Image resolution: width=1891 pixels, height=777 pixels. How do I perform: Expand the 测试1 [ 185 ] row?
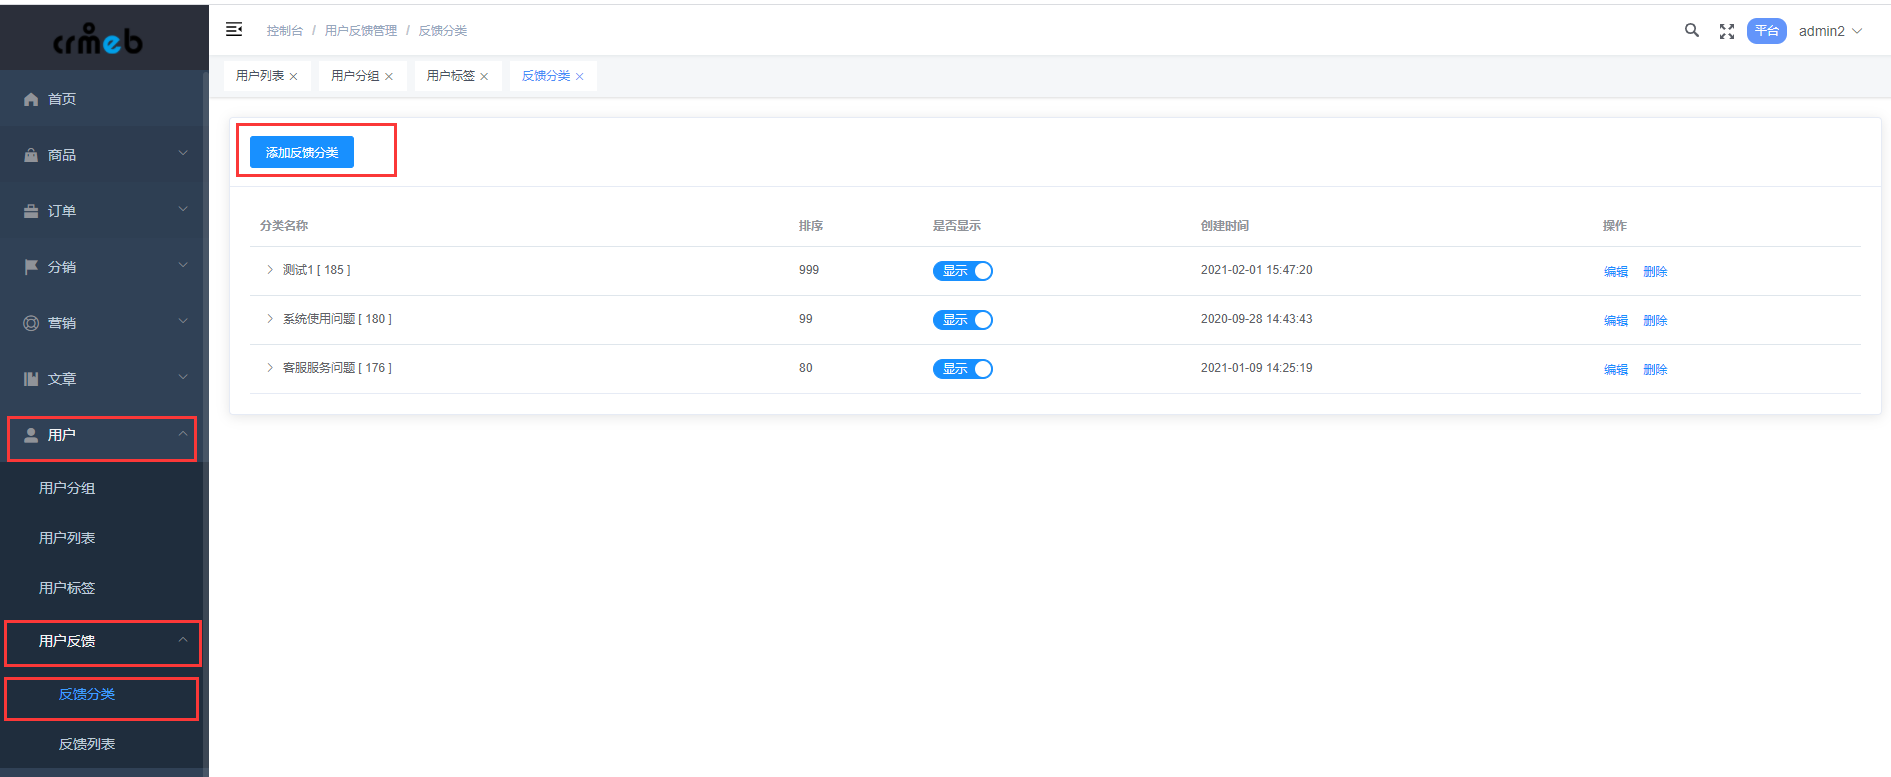click(270, 270)
